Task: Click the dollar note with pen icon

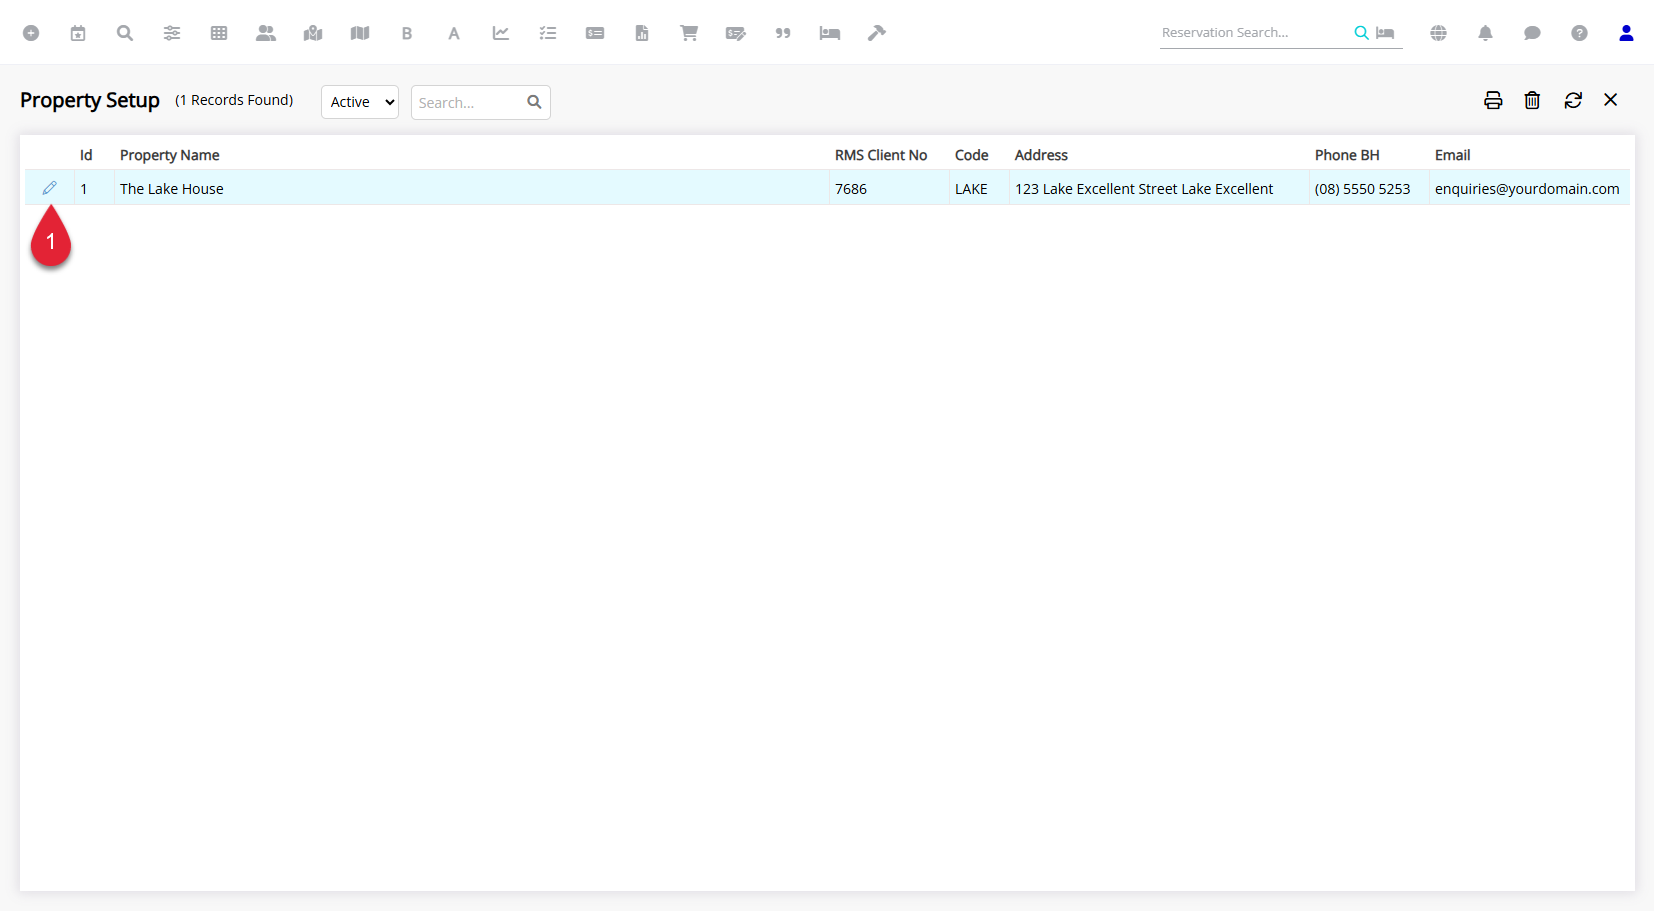Action: pyautogui.click(x=736, y=33)
